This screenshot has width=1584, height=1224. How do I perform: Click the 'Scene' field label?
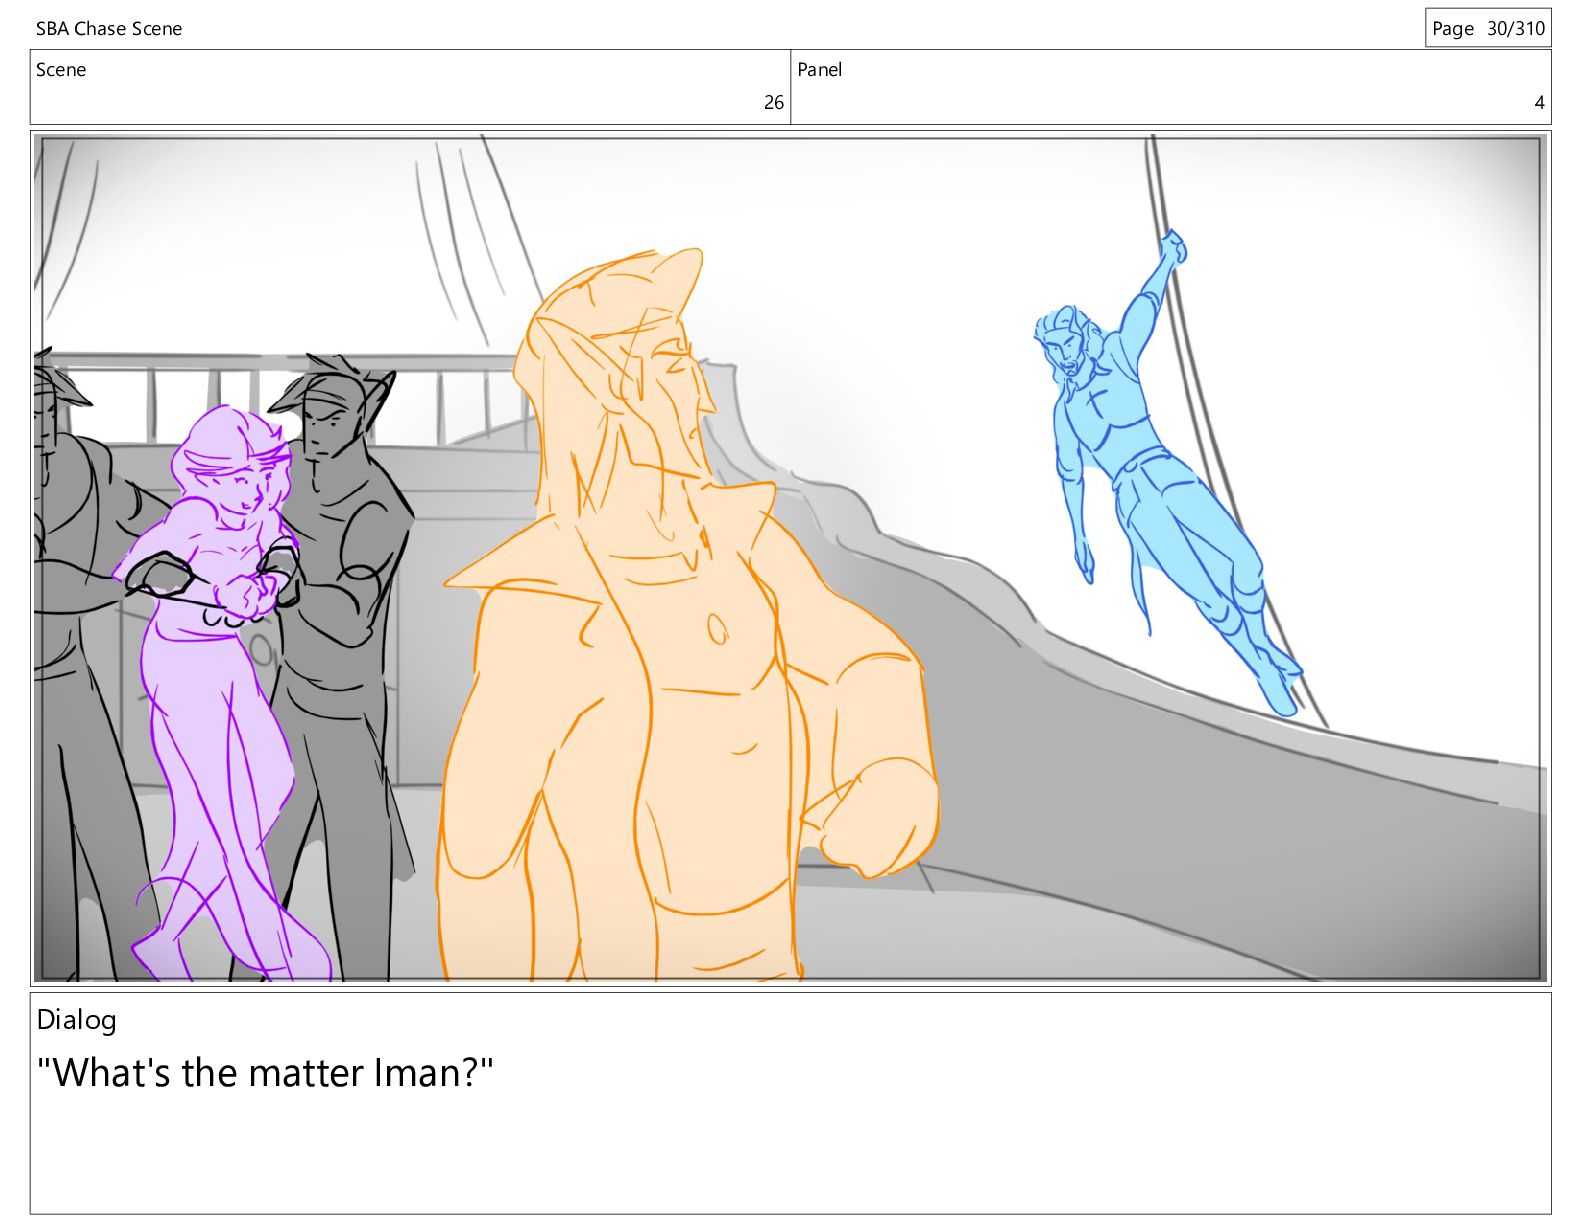(61, 70)
